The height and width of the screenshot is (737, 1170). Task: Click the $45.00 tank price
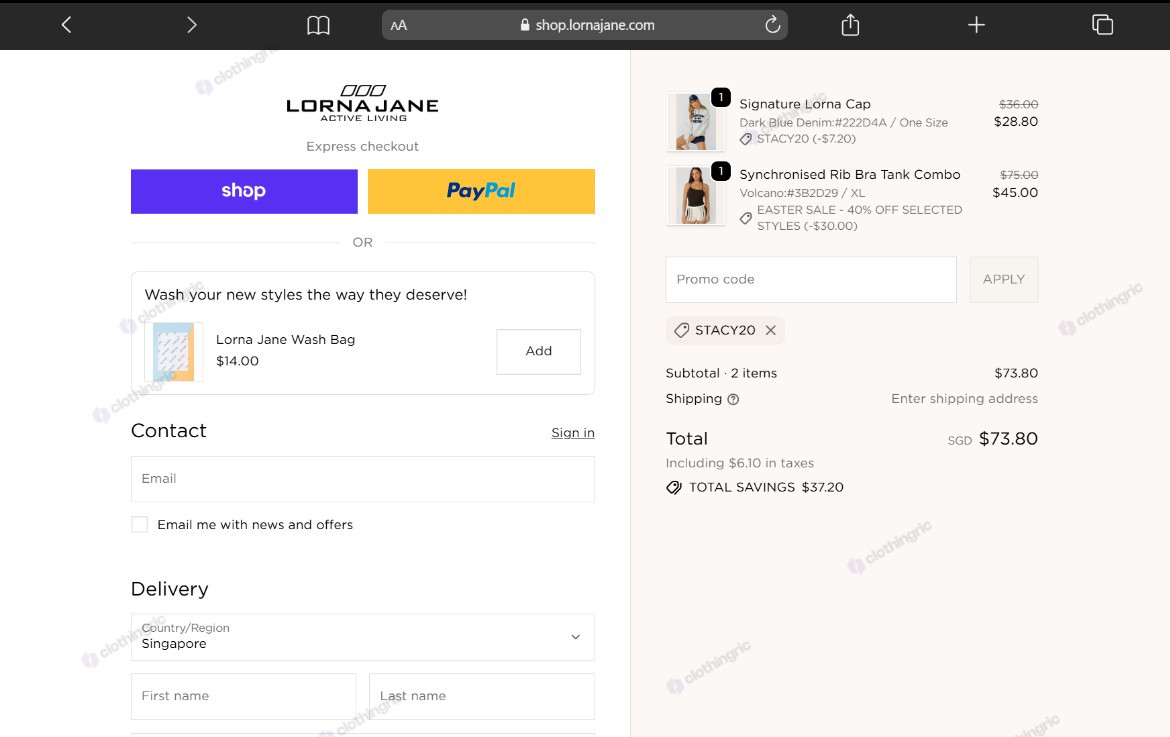click(1015, 192)
